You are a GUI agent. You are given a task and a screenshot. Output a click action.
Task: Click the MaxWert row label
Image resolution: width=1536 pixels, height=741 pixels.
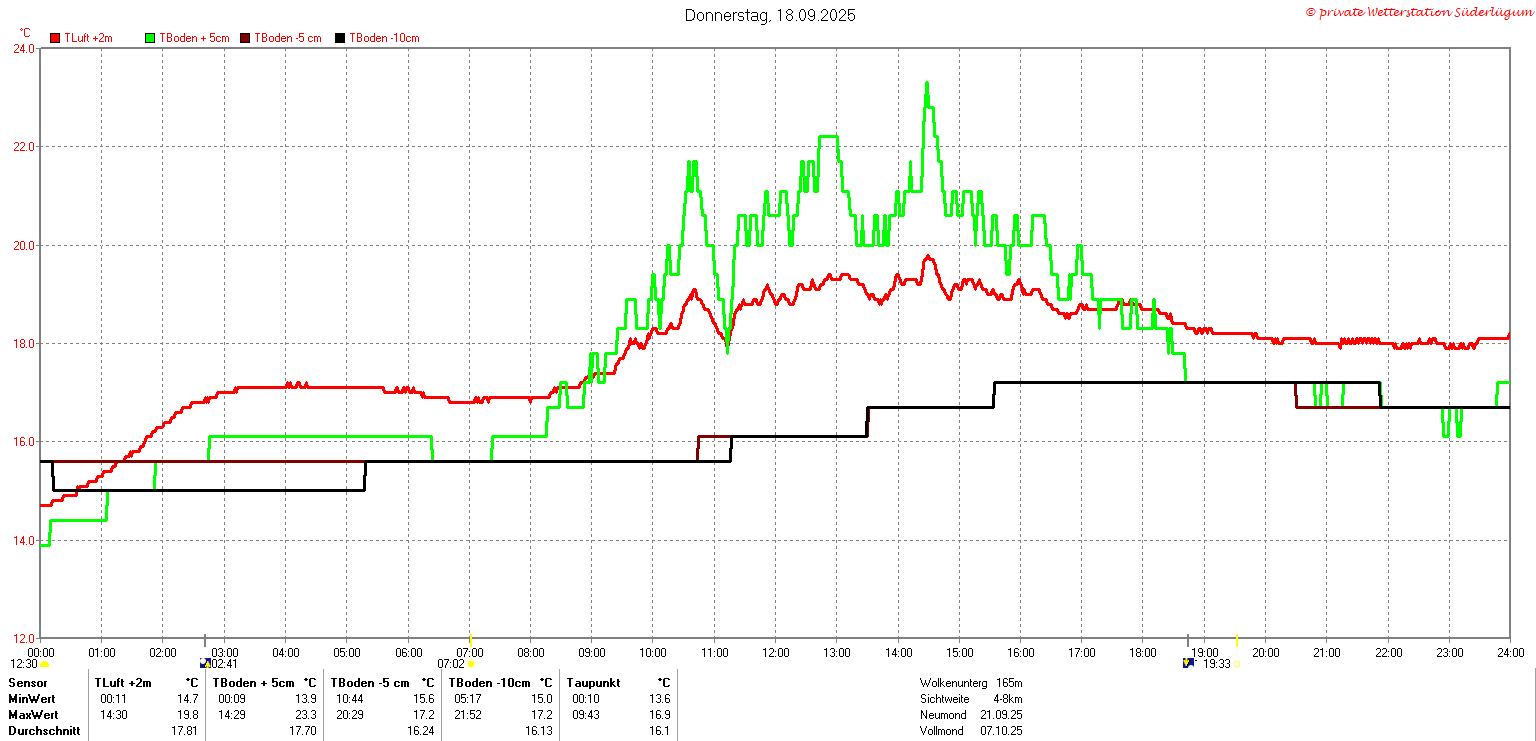click(33, 715)
